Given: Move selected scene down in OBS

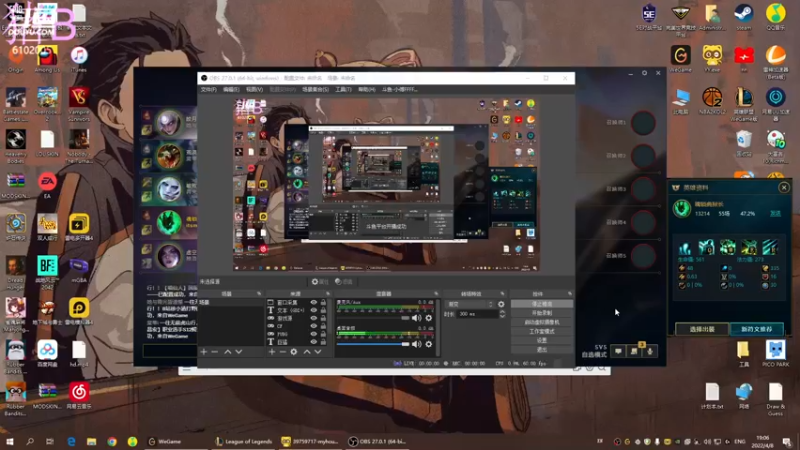Looking at the screenshot, I should coord(239,352).
